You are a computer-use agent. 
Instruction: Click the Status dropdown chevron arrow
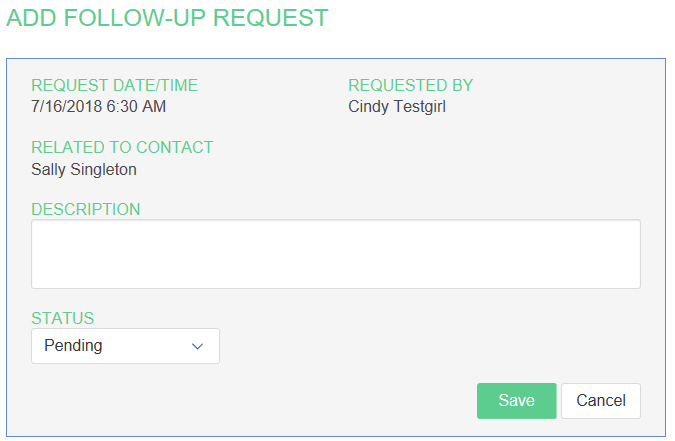[197, 346]
